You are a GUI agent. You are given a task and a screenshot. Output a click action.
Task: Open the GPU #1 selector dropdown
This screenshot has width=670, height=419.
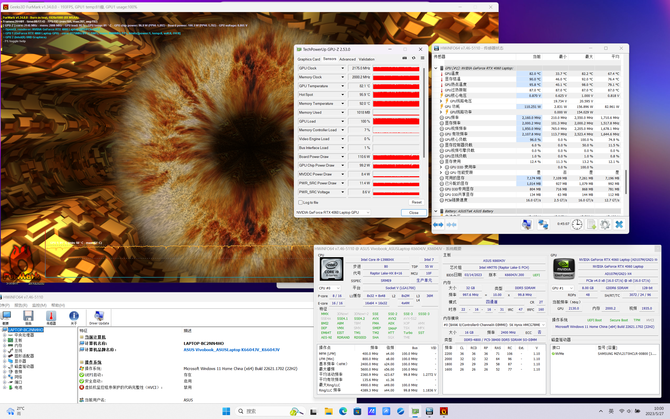[x=562, y=288]
